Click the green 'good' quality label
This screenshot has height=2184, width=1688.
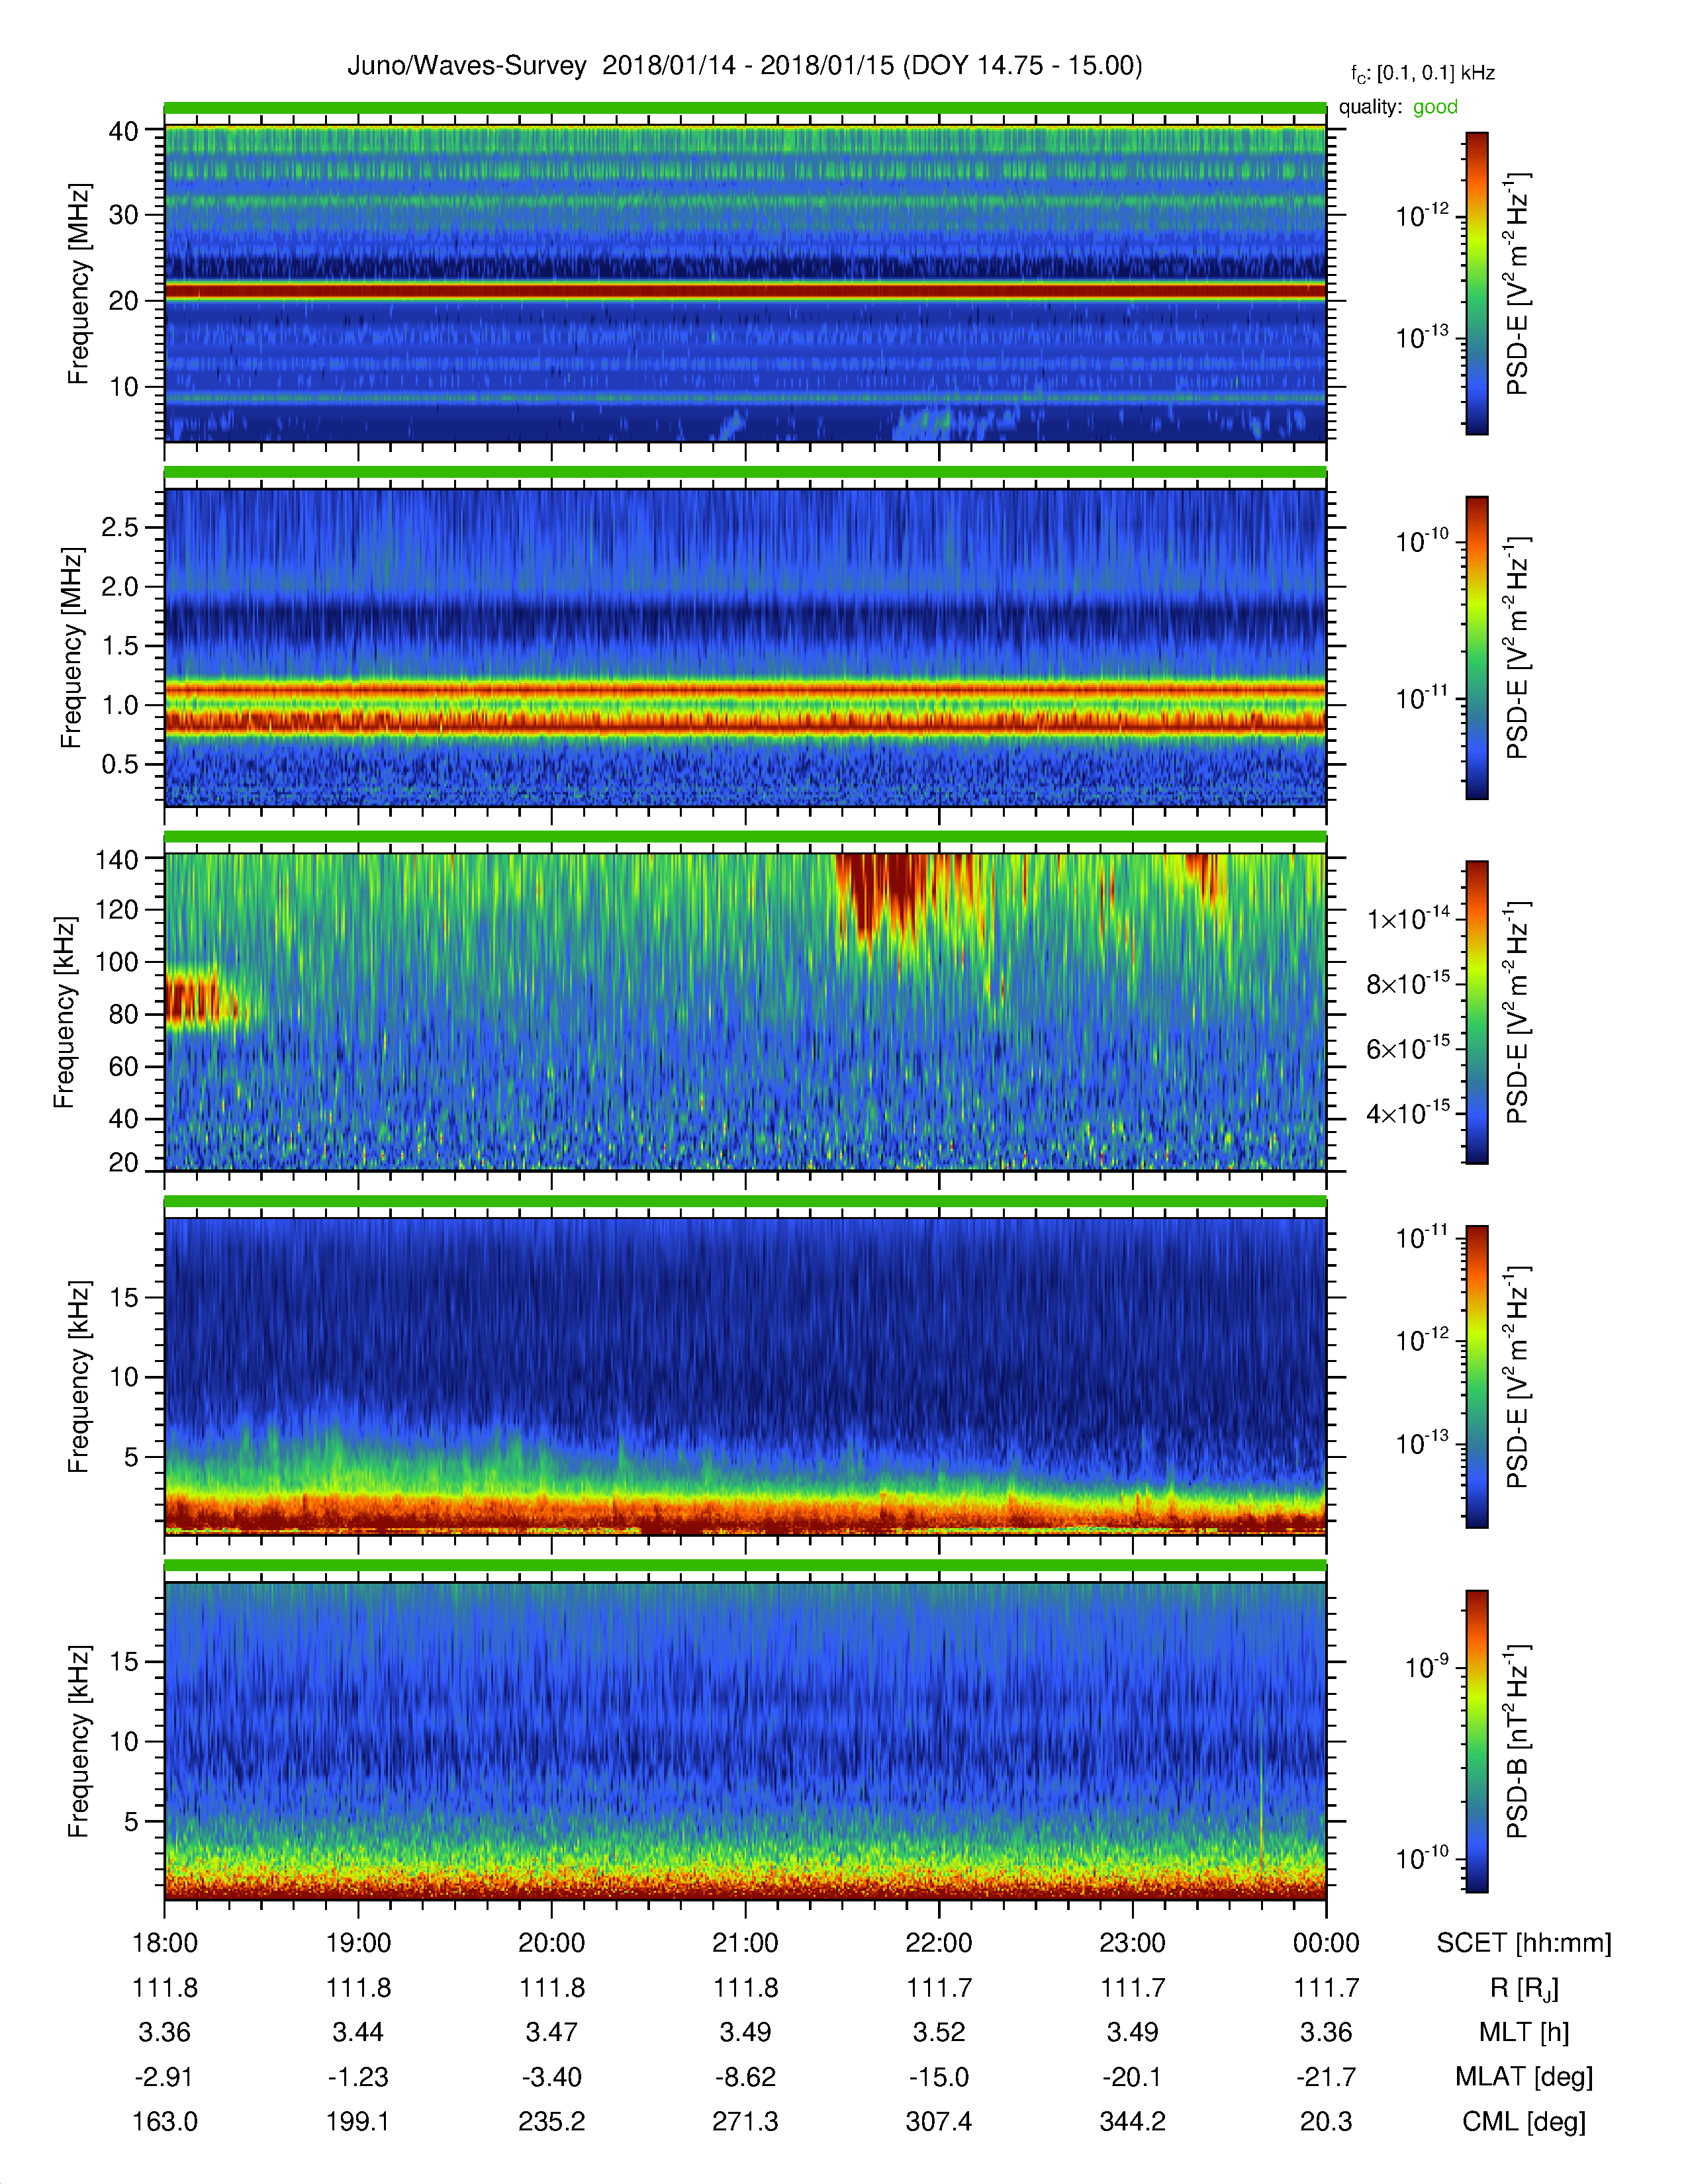(x=1435, y=107)
